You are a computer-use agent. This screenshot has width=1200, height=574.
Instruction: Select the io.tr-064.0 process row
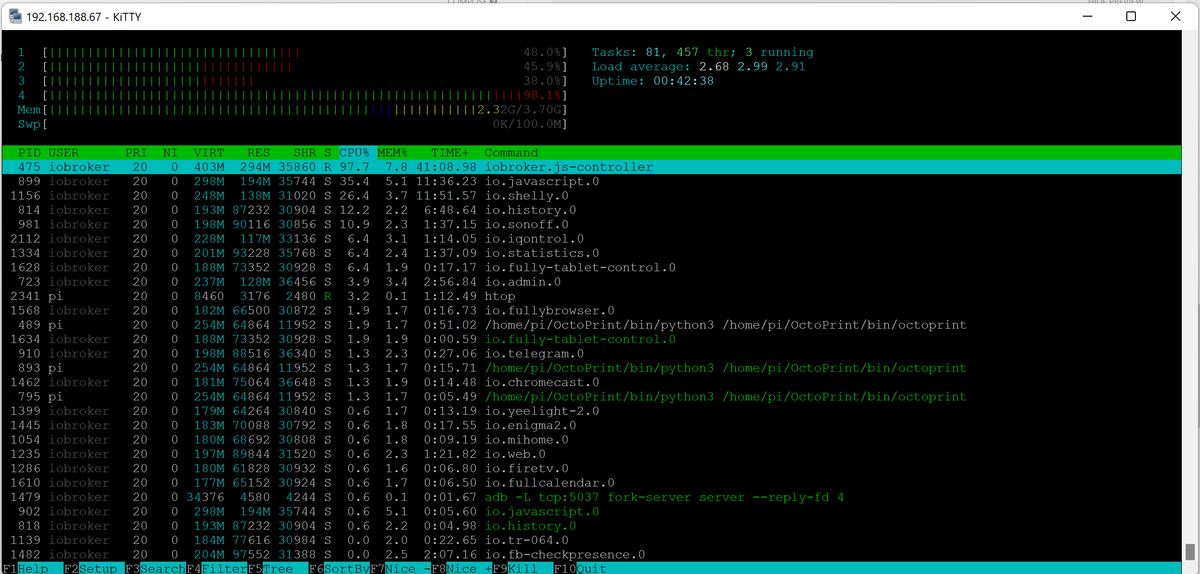[590, 540]
